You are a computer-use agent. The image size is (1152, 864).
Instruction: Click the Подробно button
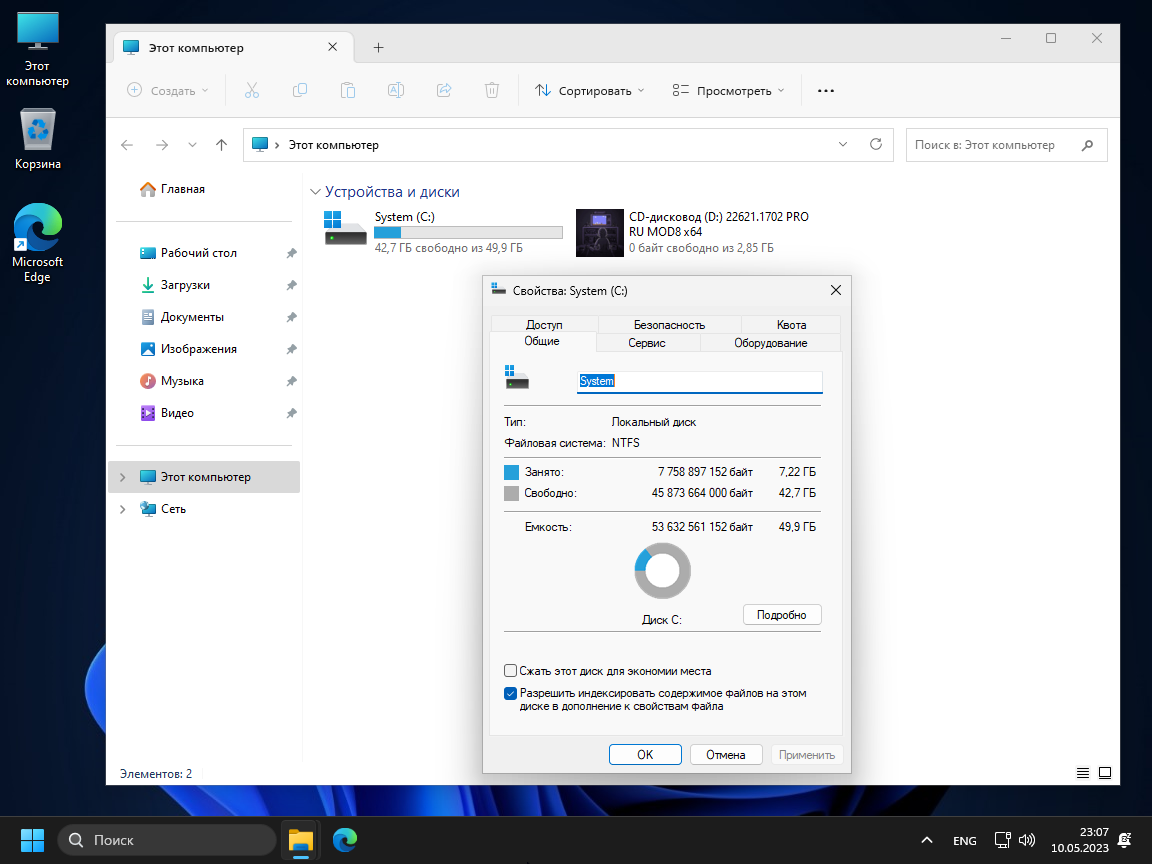pyautogui.click(x=781, y=615)
